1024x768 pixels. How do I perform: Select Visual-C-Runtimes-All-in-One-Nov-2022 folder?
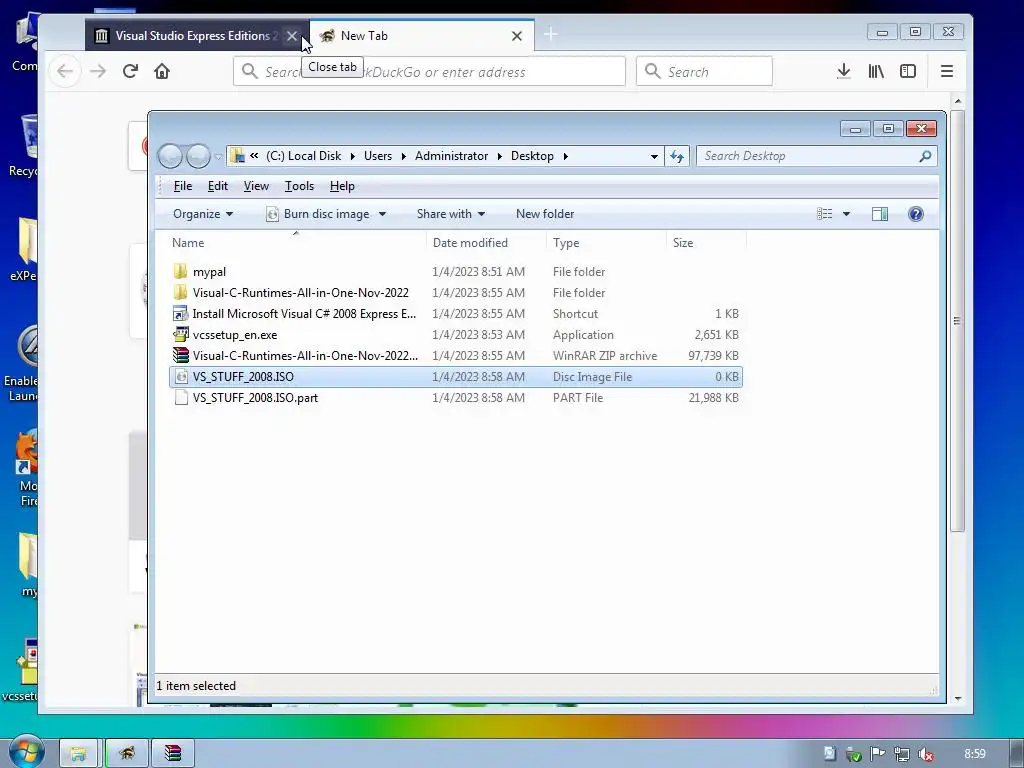pyautogui.click(x=455, y=293)
